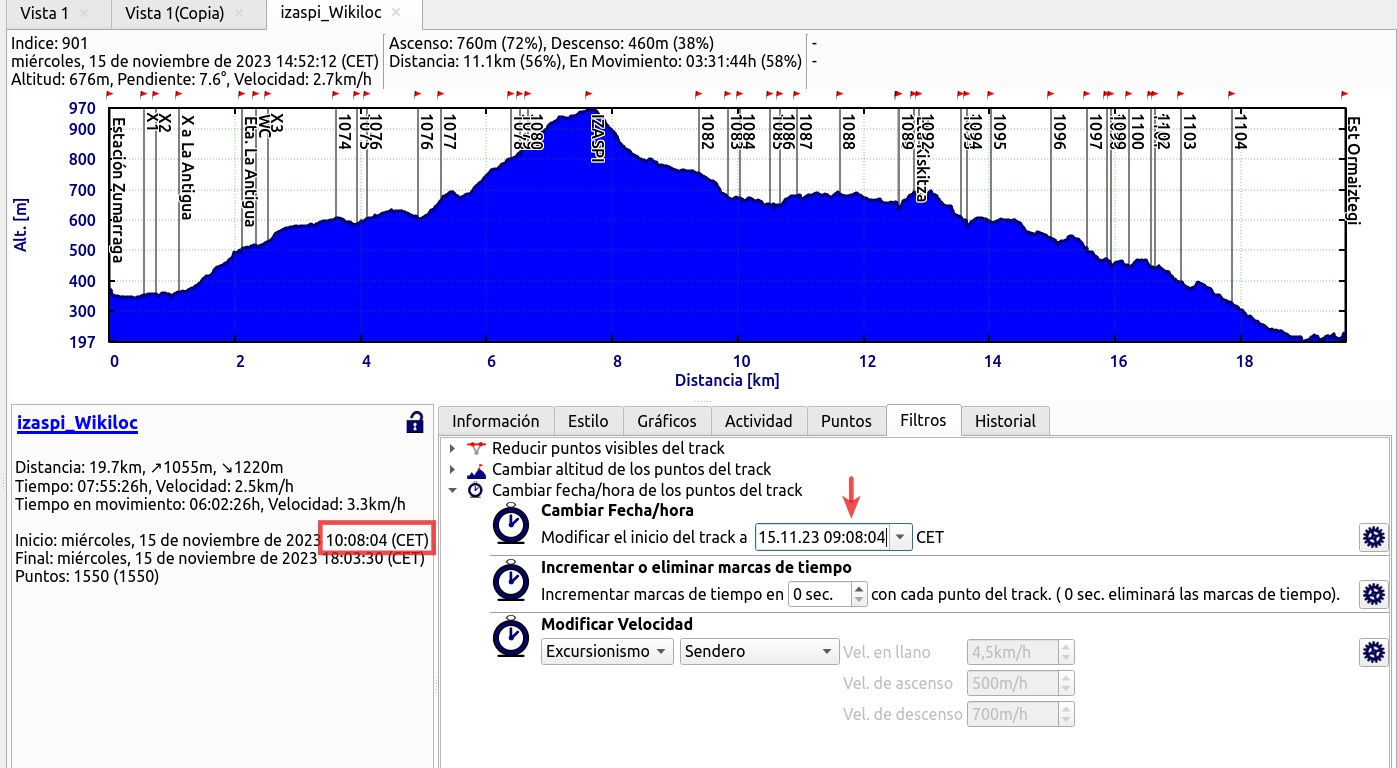Close the izaspi_Wikiloc tab

[396, 13]
